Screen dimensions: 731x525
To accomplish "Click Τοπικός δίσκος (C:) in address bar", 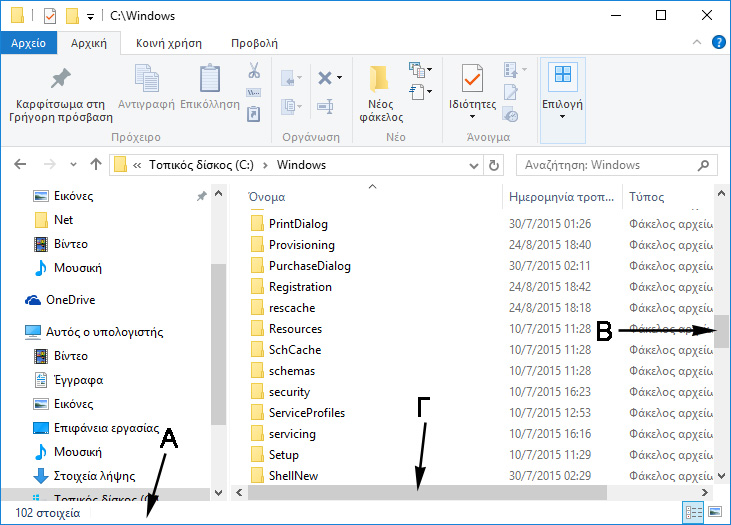I will coord(201,165).
